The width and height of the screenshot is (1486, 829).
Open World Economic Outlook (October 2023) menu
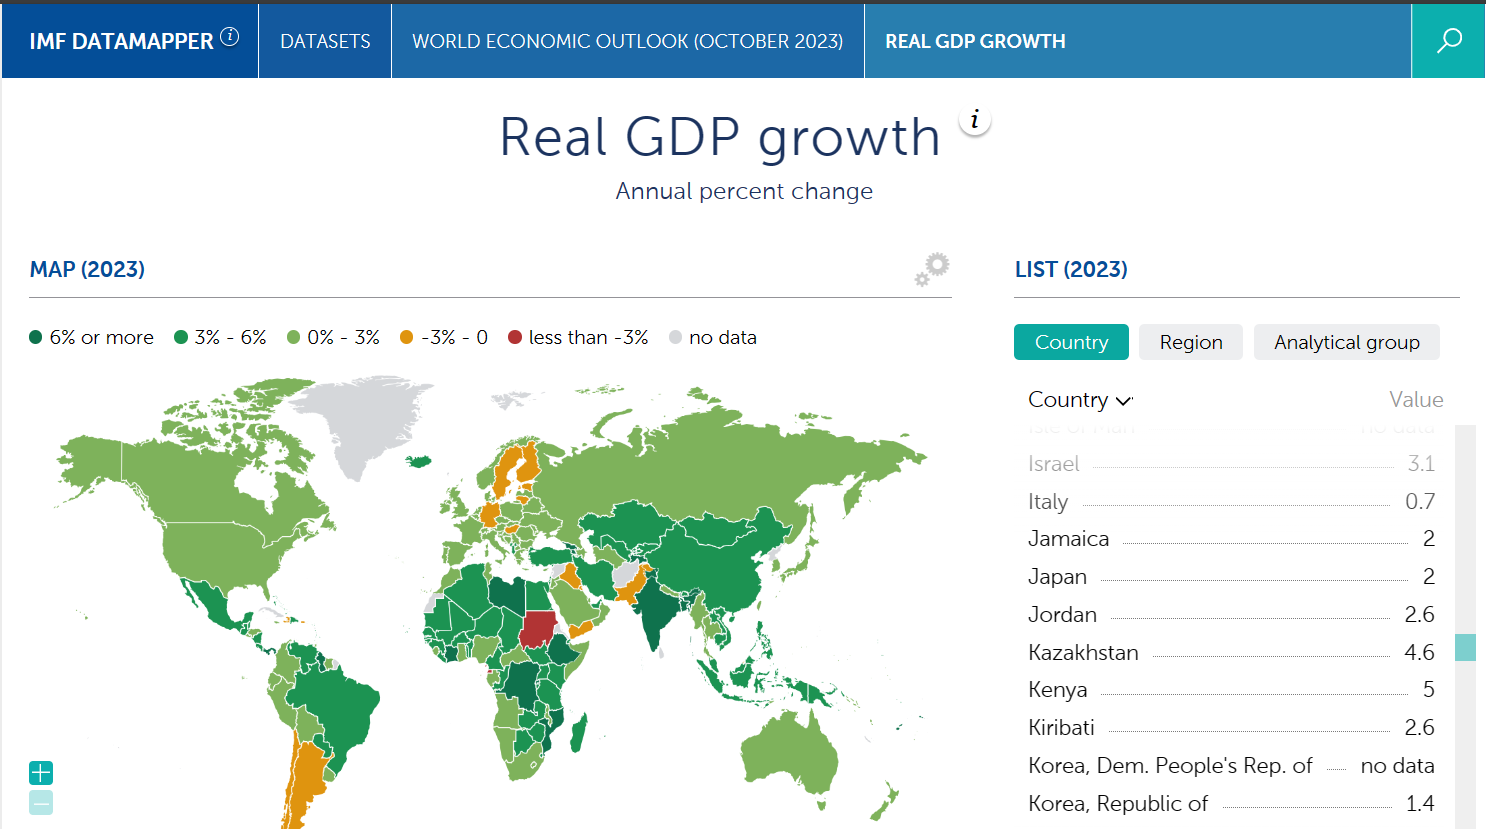click(x=627, y=41)
